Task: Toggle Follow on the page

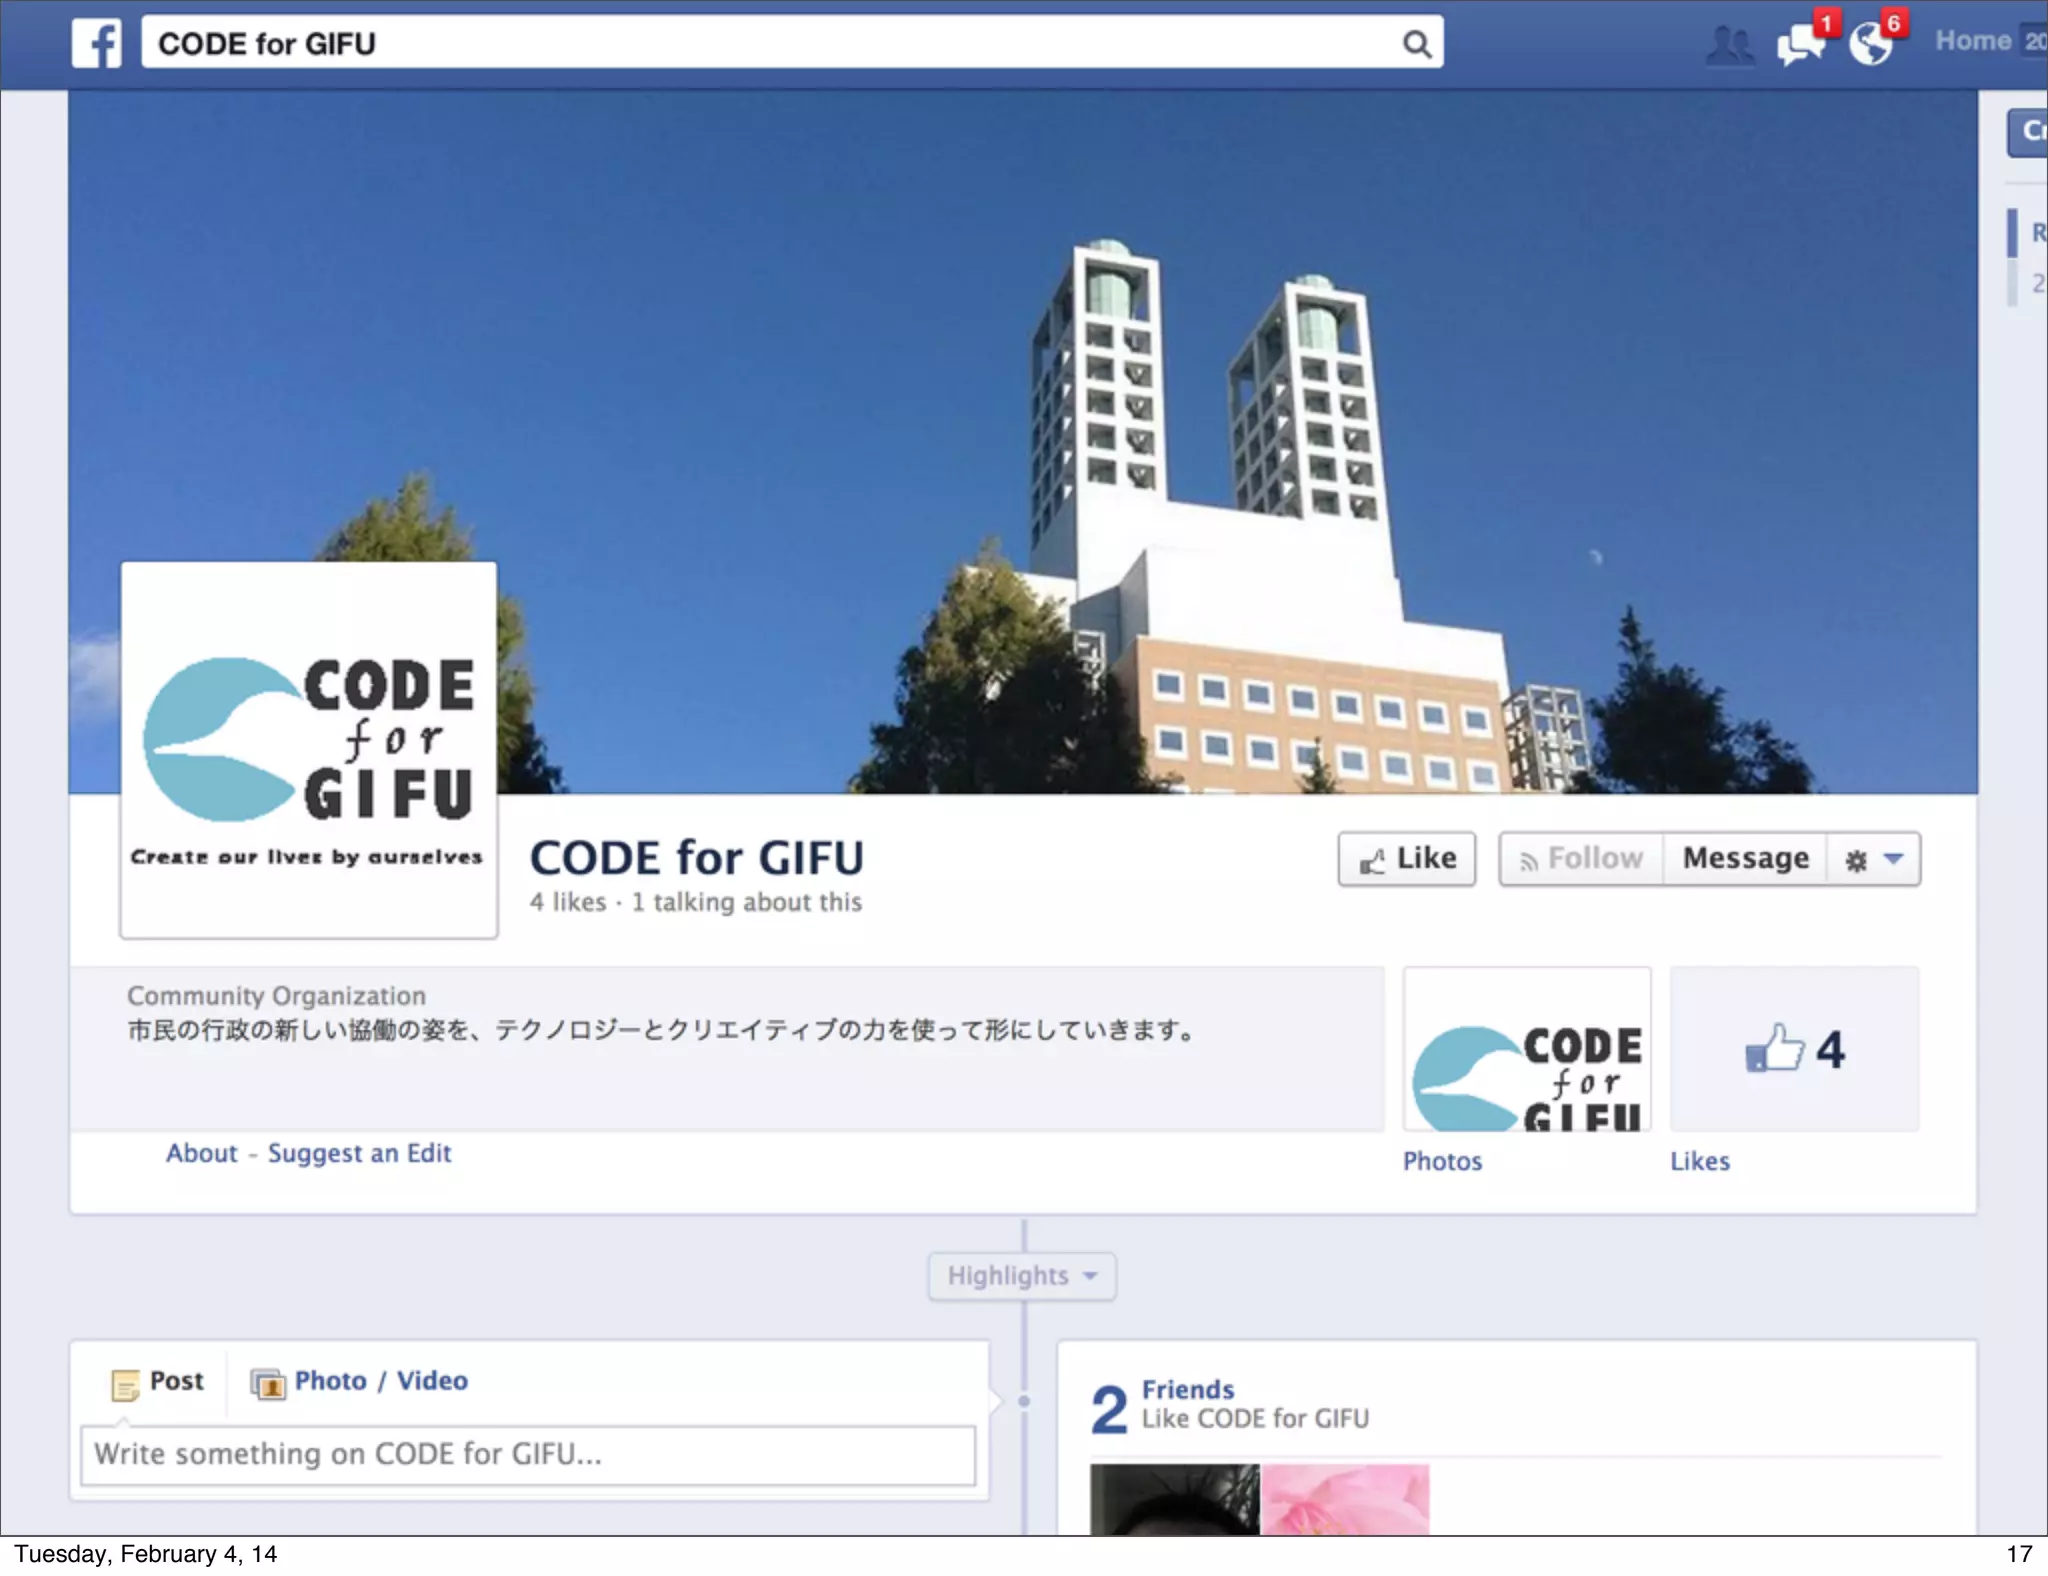Action: click(x=1581, y=859)
